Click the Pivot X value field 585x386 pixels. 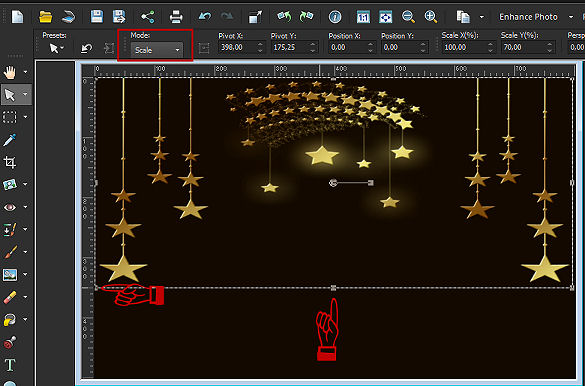(237, 47)
